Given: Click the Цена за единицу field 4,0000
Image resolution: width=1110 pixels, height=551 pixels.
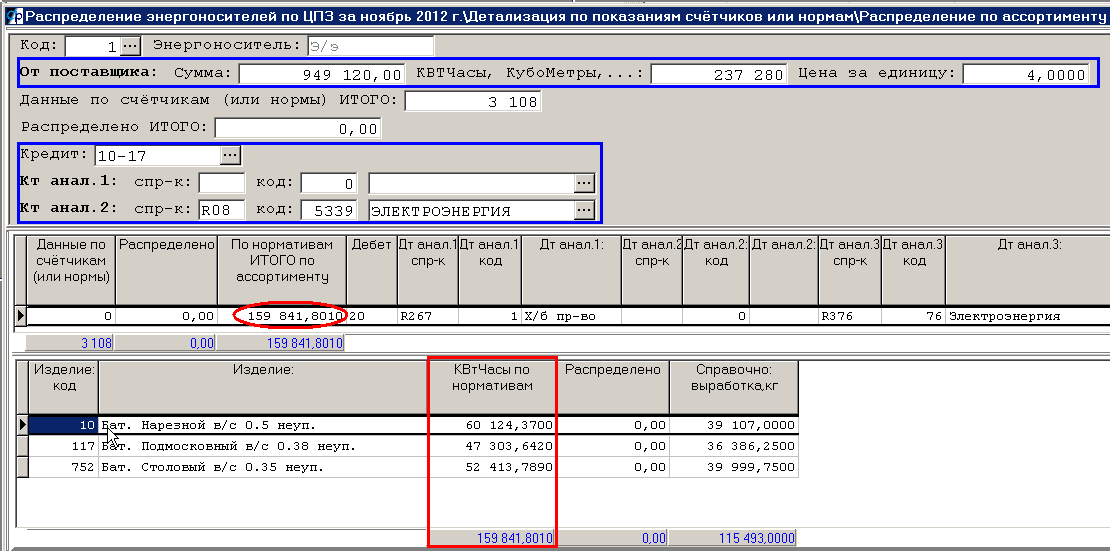Looking at the screenshot, I should pos(1025,74).
